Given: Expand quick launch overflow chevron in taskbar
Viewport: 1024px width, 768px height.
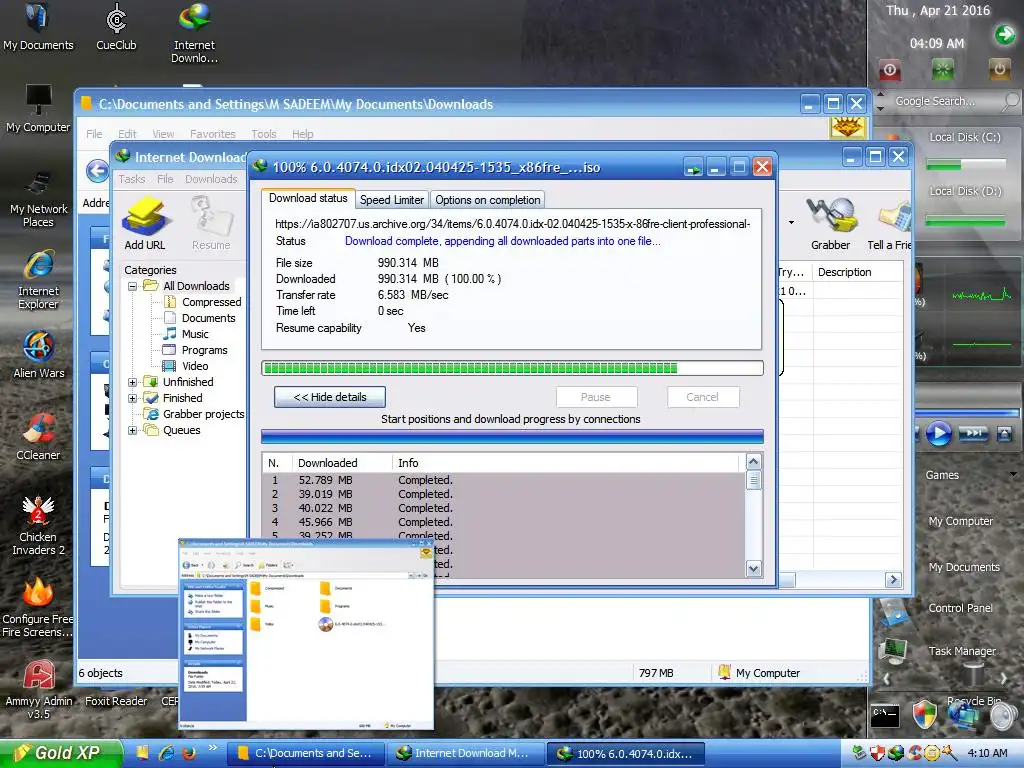Looking at the screenshot, I should pyautogui.click(x=213, y=748).
